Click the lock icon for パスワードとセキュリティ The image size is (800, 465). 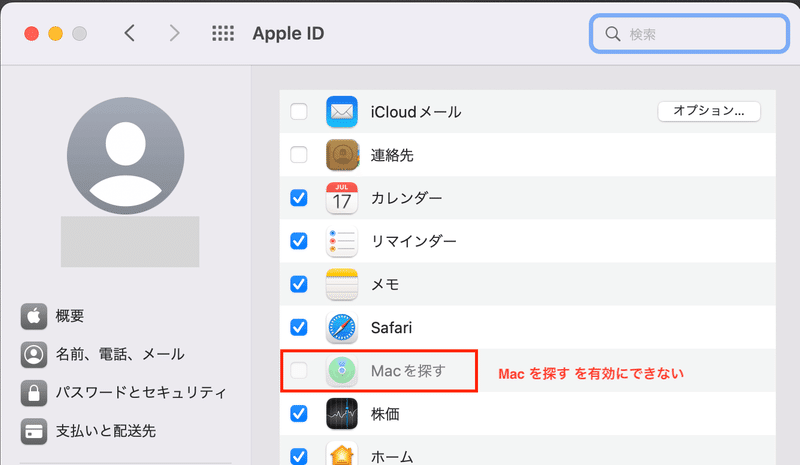34,393
